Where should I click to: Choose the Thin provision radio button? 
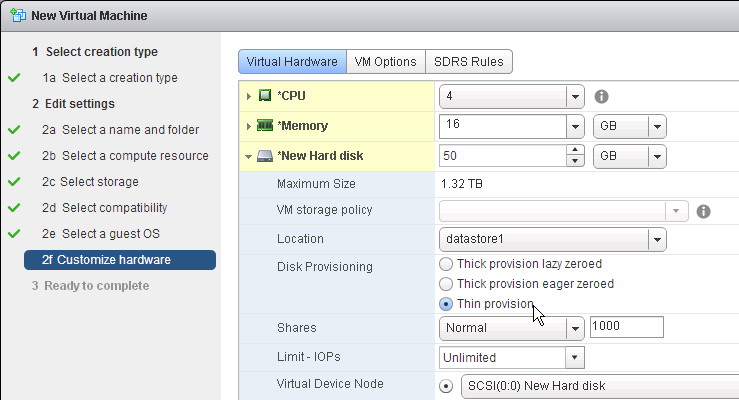(x=446, y=304)
